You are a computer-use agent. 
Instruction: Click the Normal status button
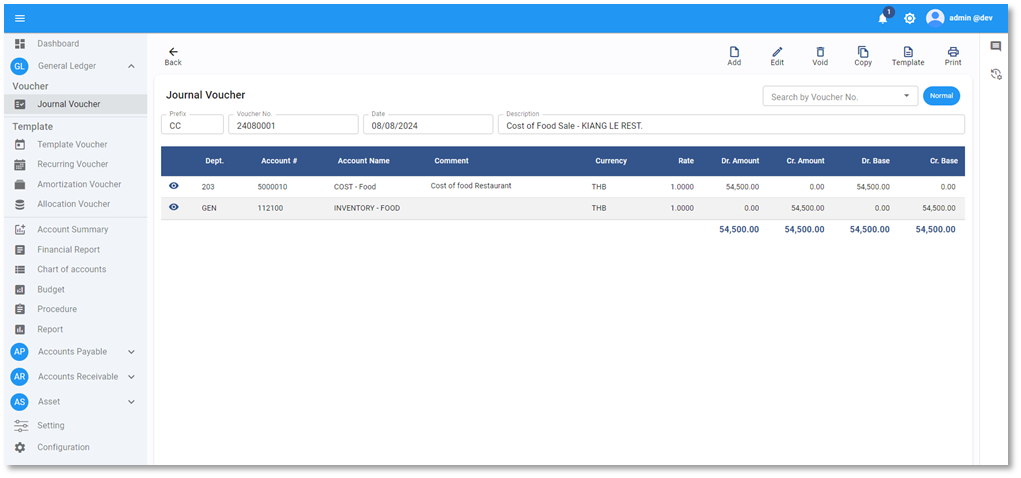pos(941,96)
